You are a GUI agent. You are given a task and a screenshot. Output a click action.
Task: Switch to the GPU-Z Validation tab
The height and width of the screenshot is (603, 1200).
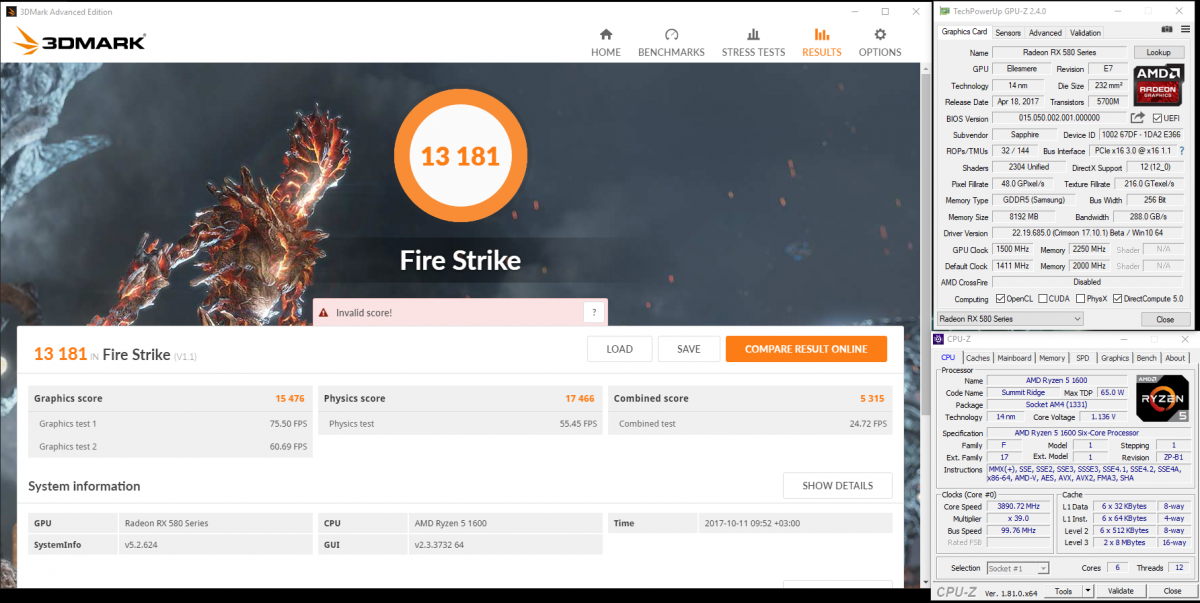click(x=1085, y=33)
